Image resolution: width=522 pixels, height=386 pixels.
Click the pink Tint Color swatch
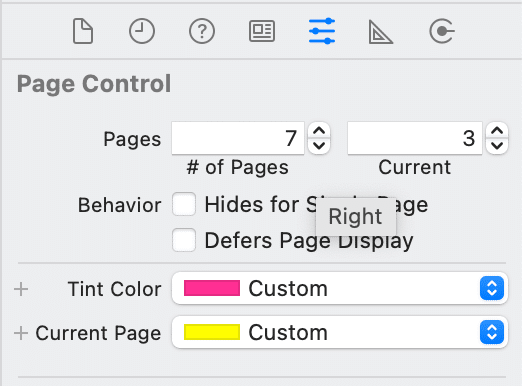[x=212, y=288]
